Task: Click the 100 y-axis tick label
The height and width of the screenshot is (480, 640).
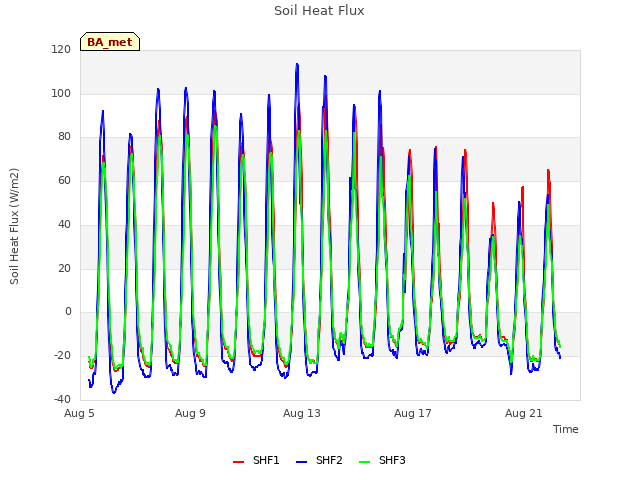Action: (61, 93)
